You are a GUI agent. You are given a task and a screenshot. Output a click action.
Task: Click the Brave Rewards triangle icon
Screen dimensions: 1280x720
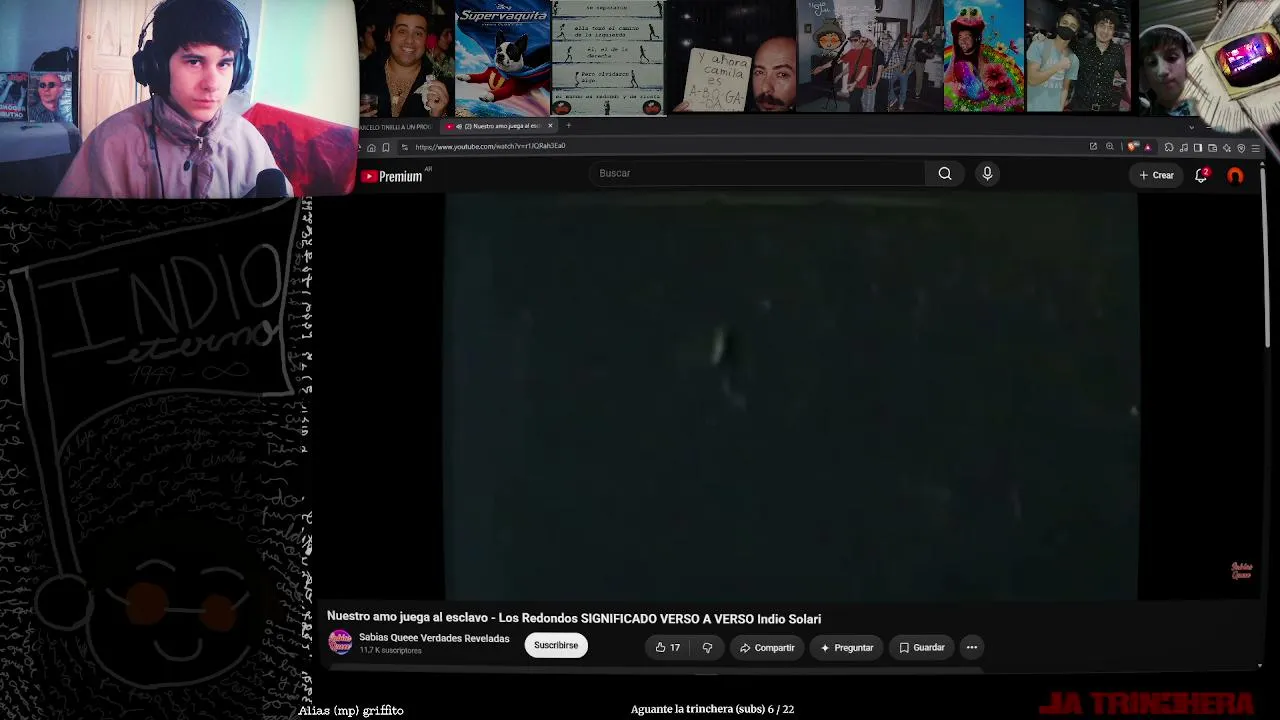tap(1147, 147)
